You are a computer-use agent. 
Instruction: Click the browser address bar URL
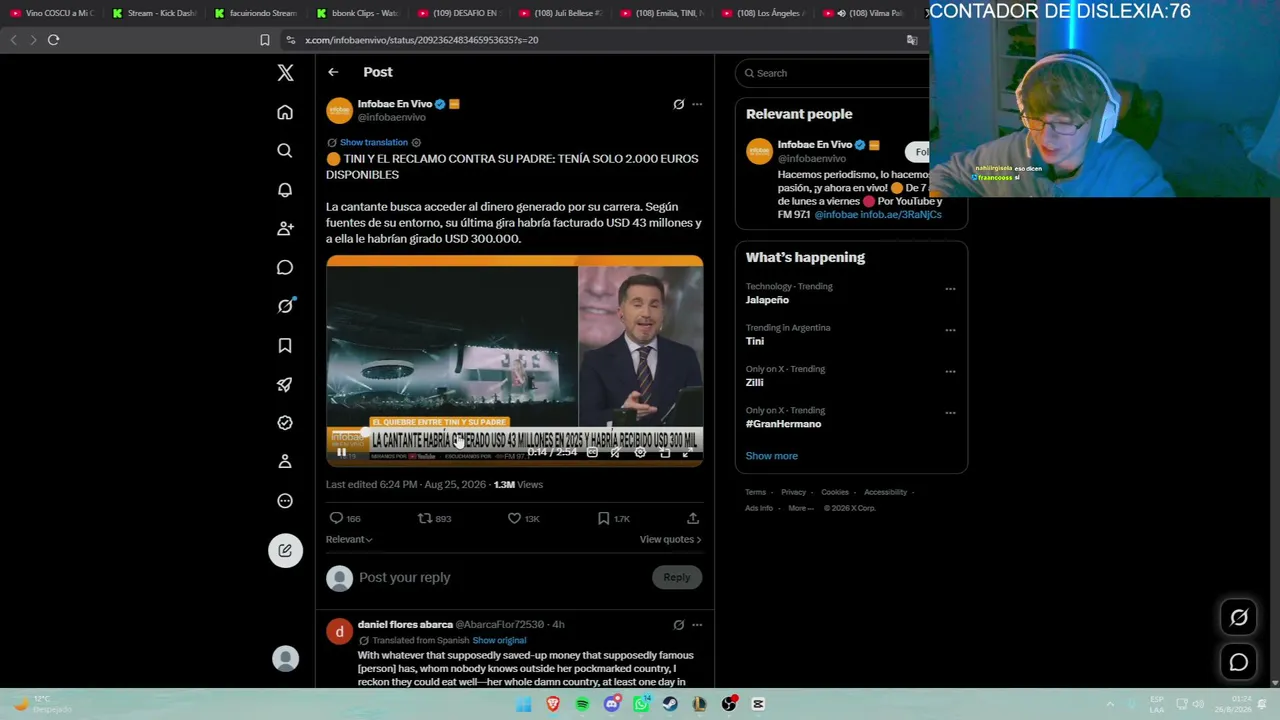422,40
